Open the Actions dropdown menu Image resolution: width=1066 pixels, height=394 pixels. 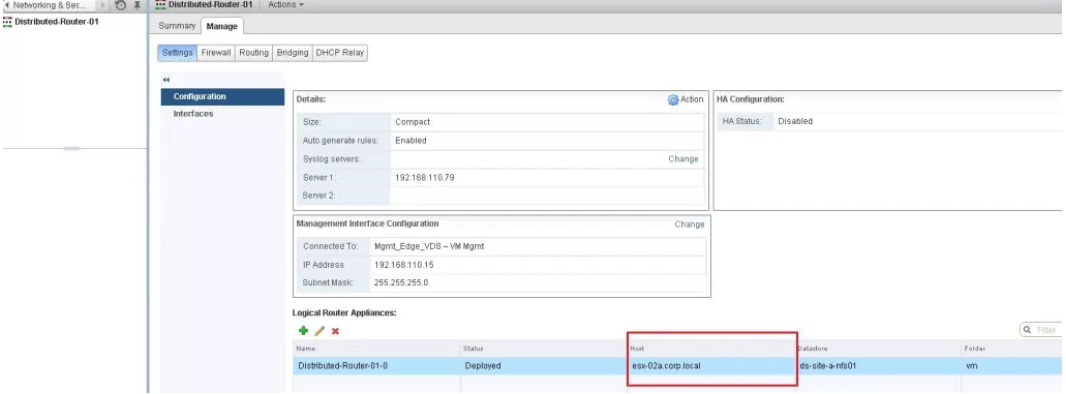286,5
